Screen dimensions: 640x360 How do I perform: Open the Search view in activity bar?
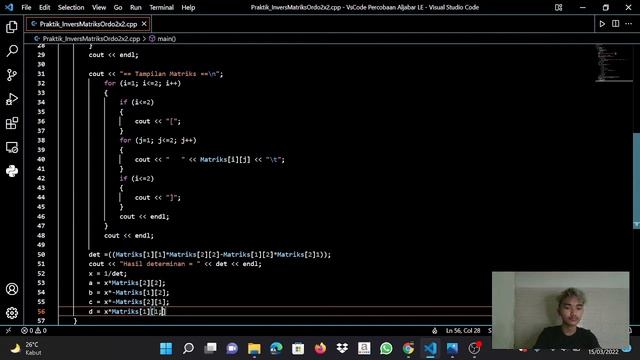[12, 51]
